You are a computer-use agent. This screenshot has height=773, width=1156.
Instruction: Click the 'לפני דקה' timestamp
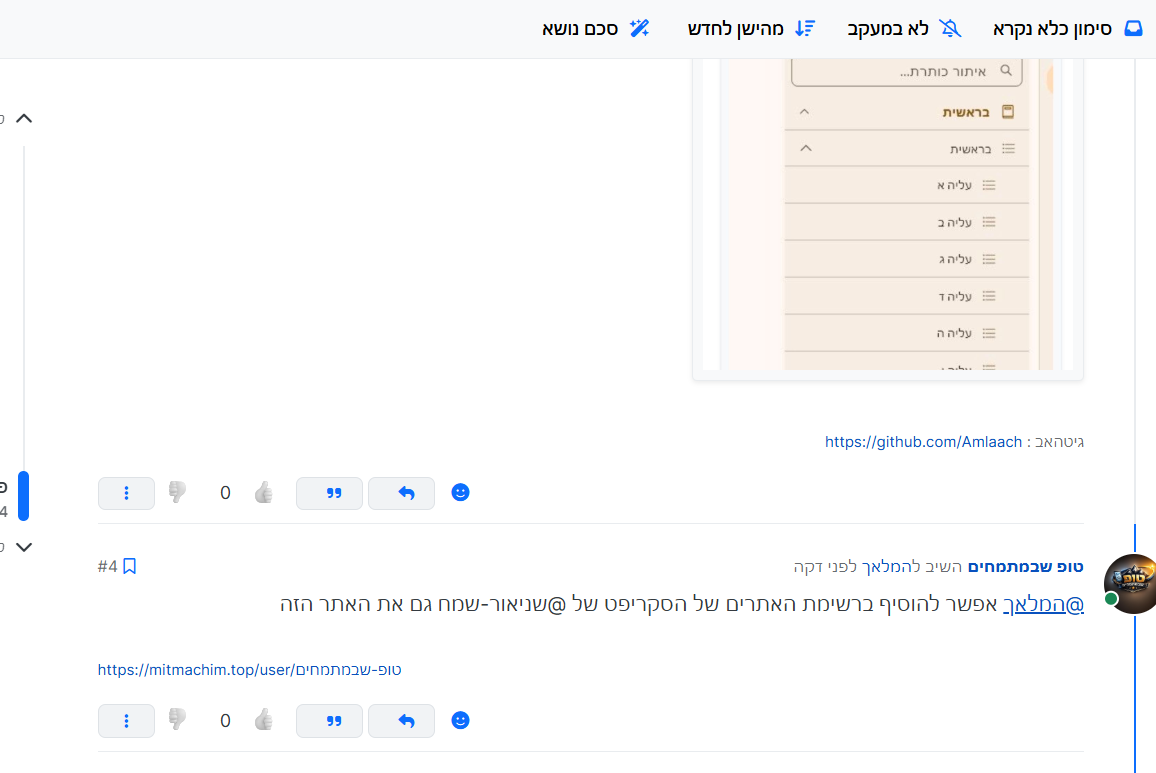point(825,566)
